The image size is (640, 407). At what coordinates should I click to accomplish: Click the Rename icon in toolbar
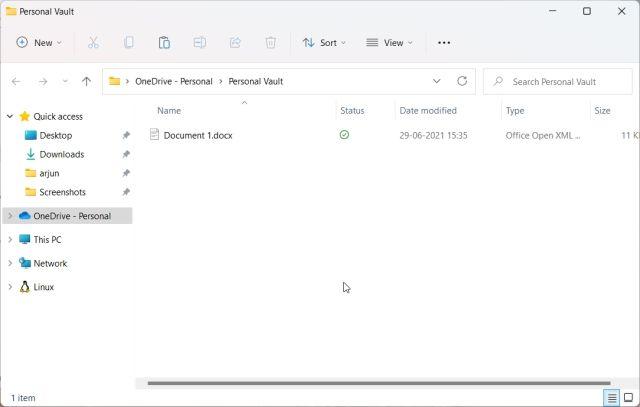click(200, 42)
